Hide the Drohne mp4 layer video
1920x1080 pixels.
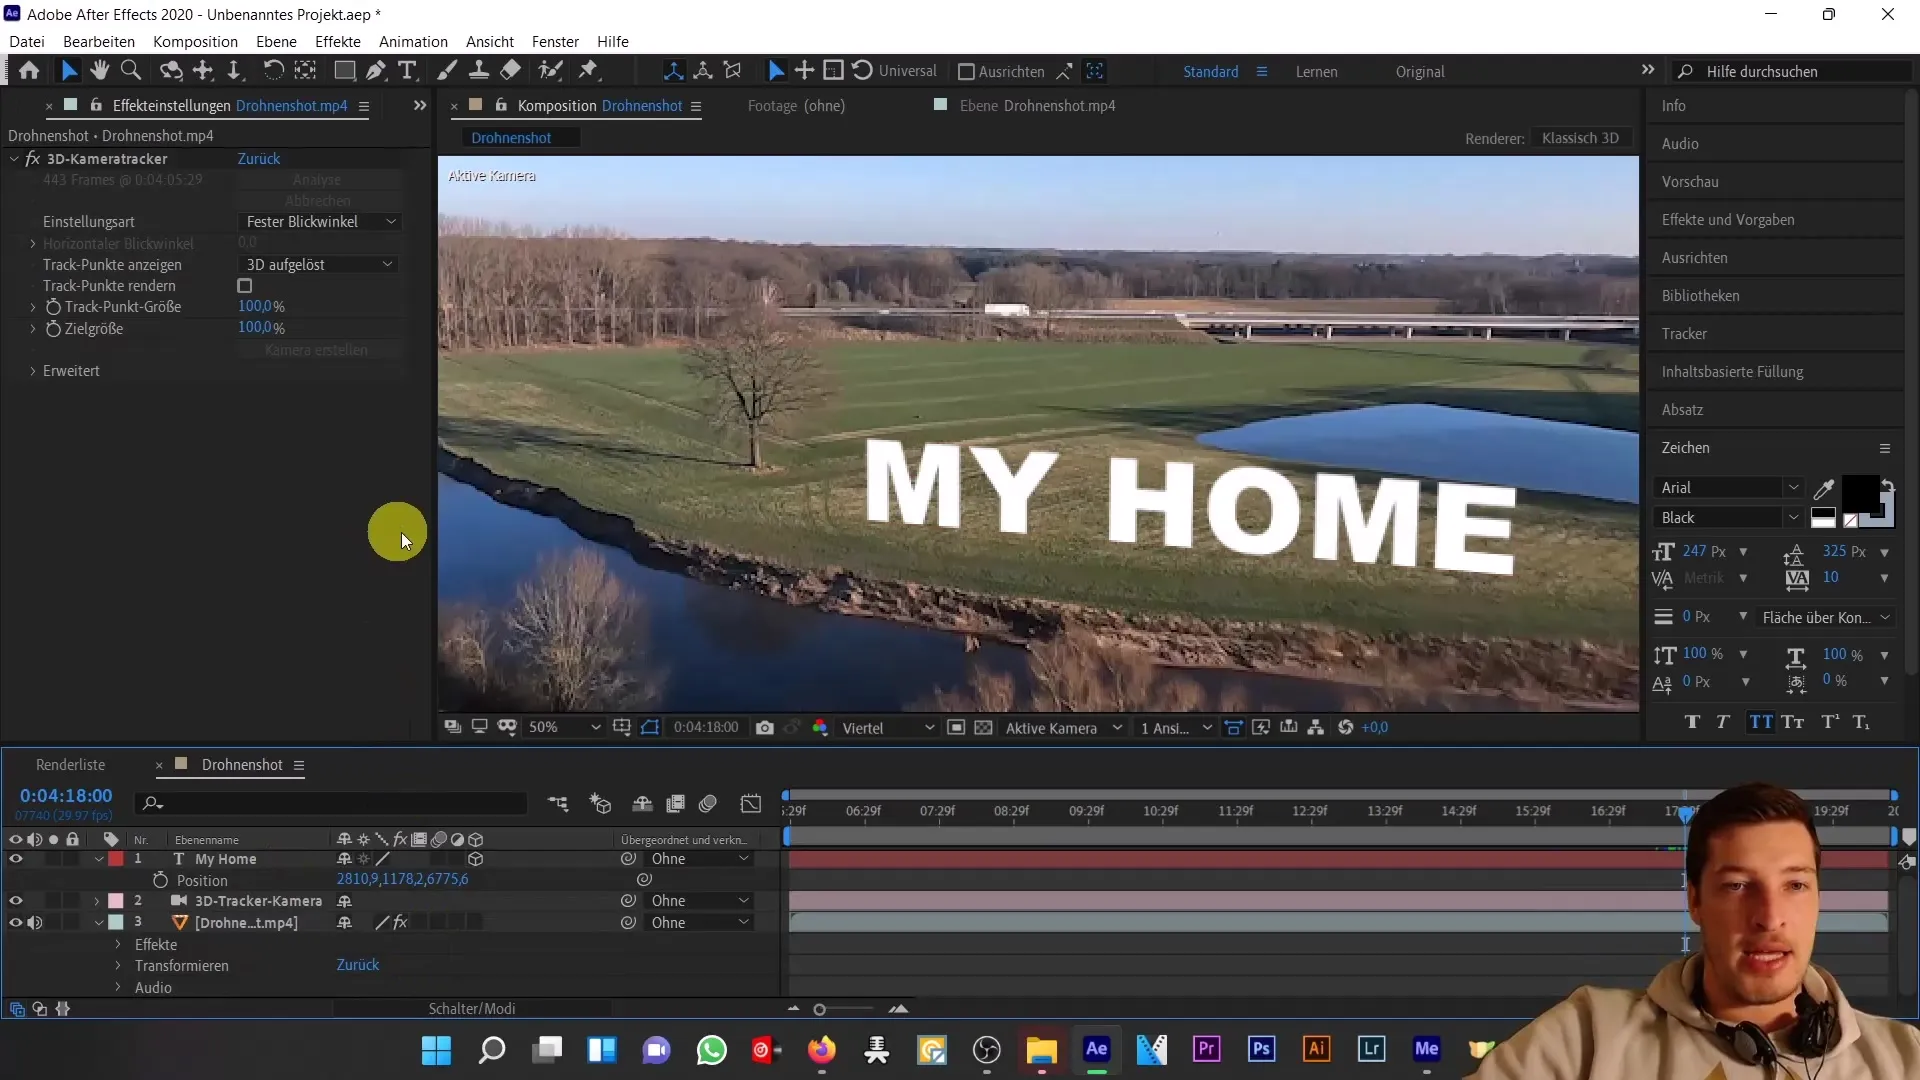coord(15,923)
